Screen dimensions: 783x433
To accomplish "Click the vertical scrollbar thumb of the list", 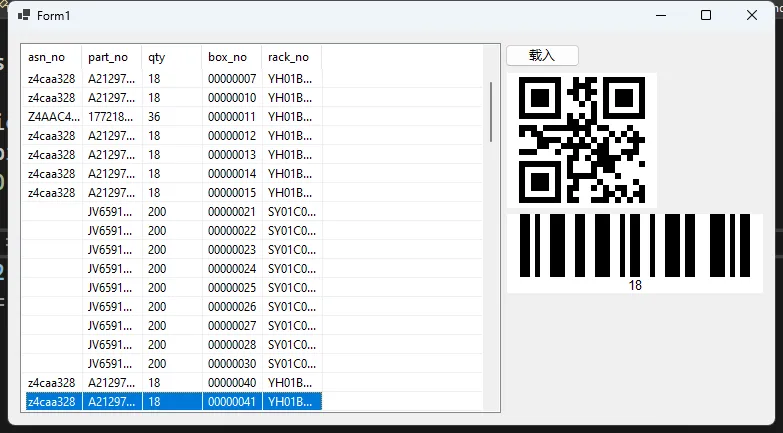I will (491, 112).
